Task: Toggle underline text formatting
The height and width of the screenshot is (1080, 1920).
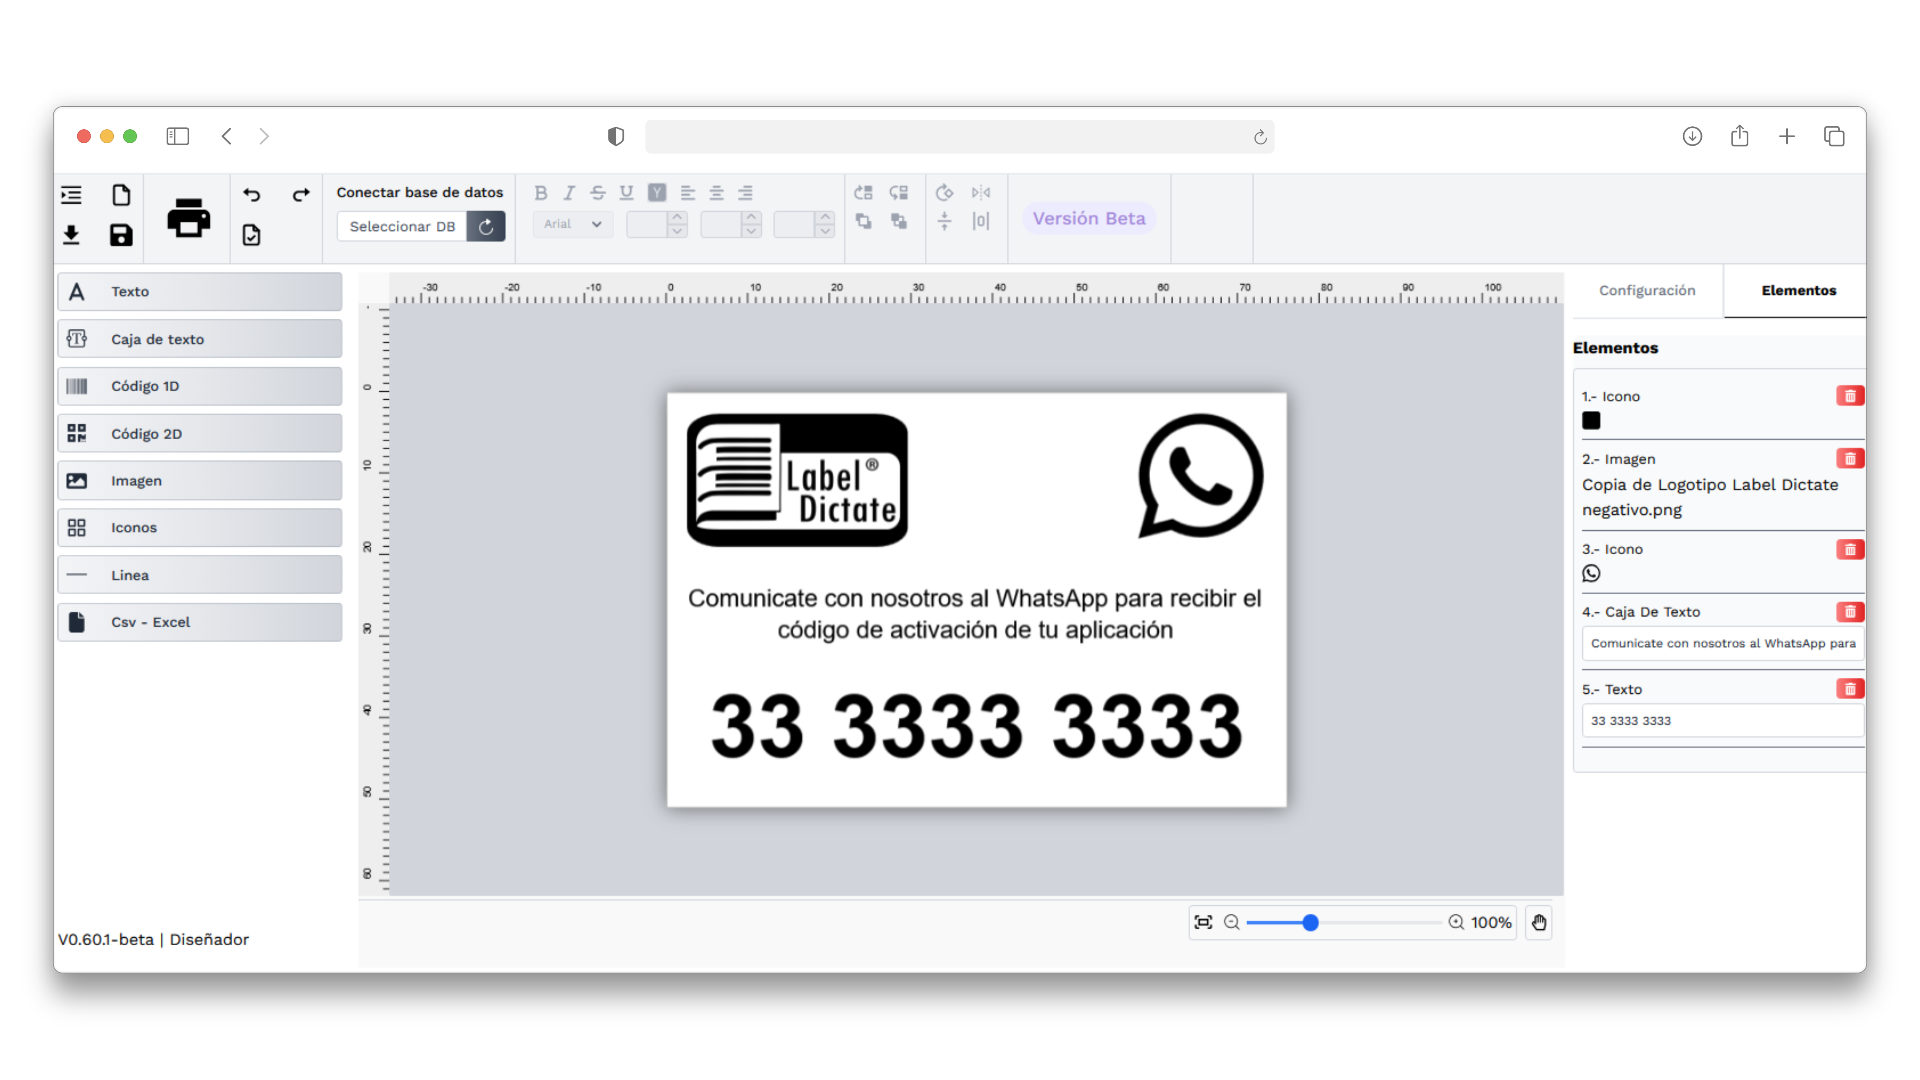Action: tap(626, 193)
